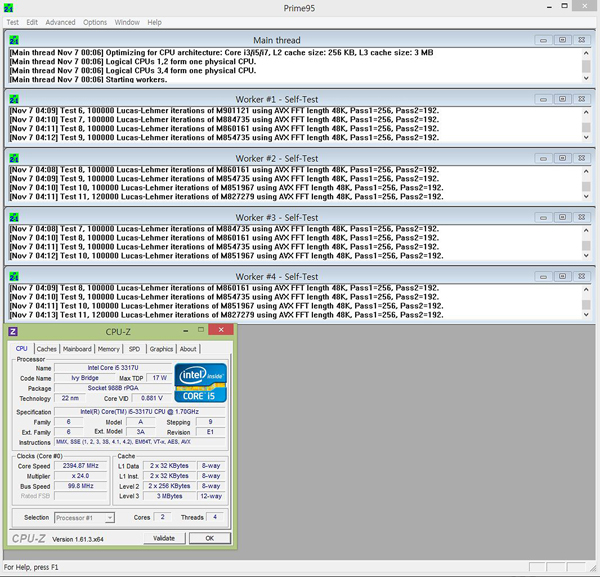This screenshot has width=600, height=577.
Task: Click the CPU-Z purple Z title icon
Action: [x=13, y=331]
